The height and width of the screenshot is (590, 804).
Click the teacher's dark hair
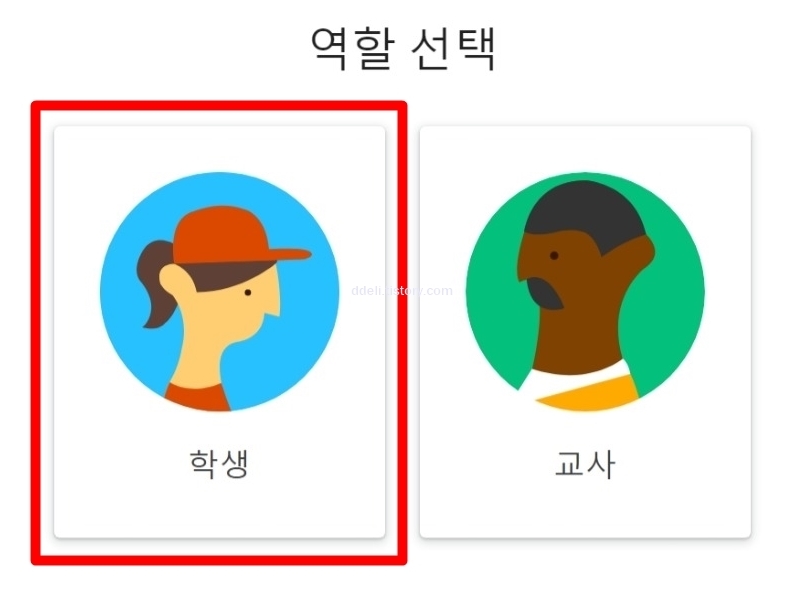pyautogui.click(x=585, y=213)
